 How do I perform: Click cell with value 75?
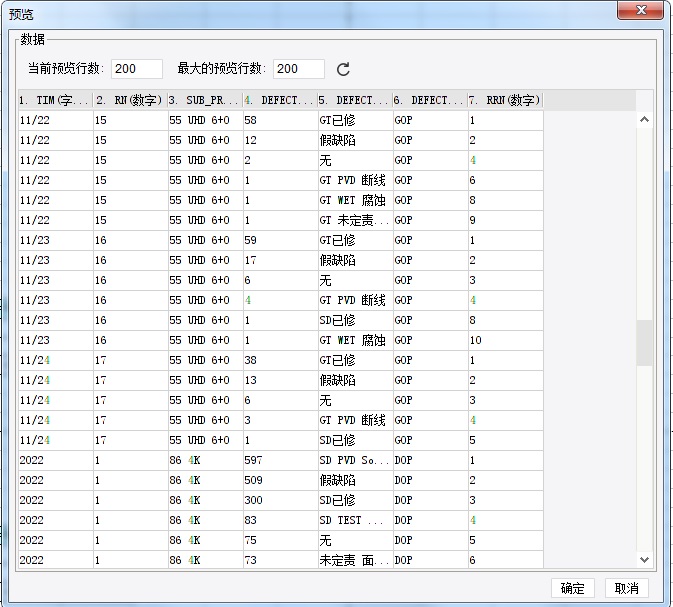click(x=280, y=540)
